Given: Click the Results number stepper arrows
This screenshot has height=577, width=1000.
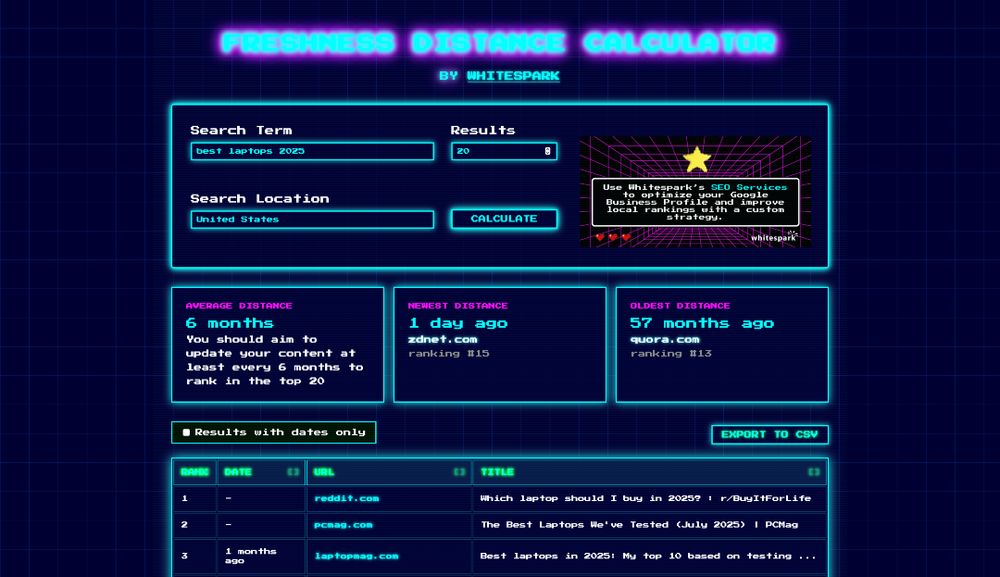Looking at the screenshot, I should (547, 151).
